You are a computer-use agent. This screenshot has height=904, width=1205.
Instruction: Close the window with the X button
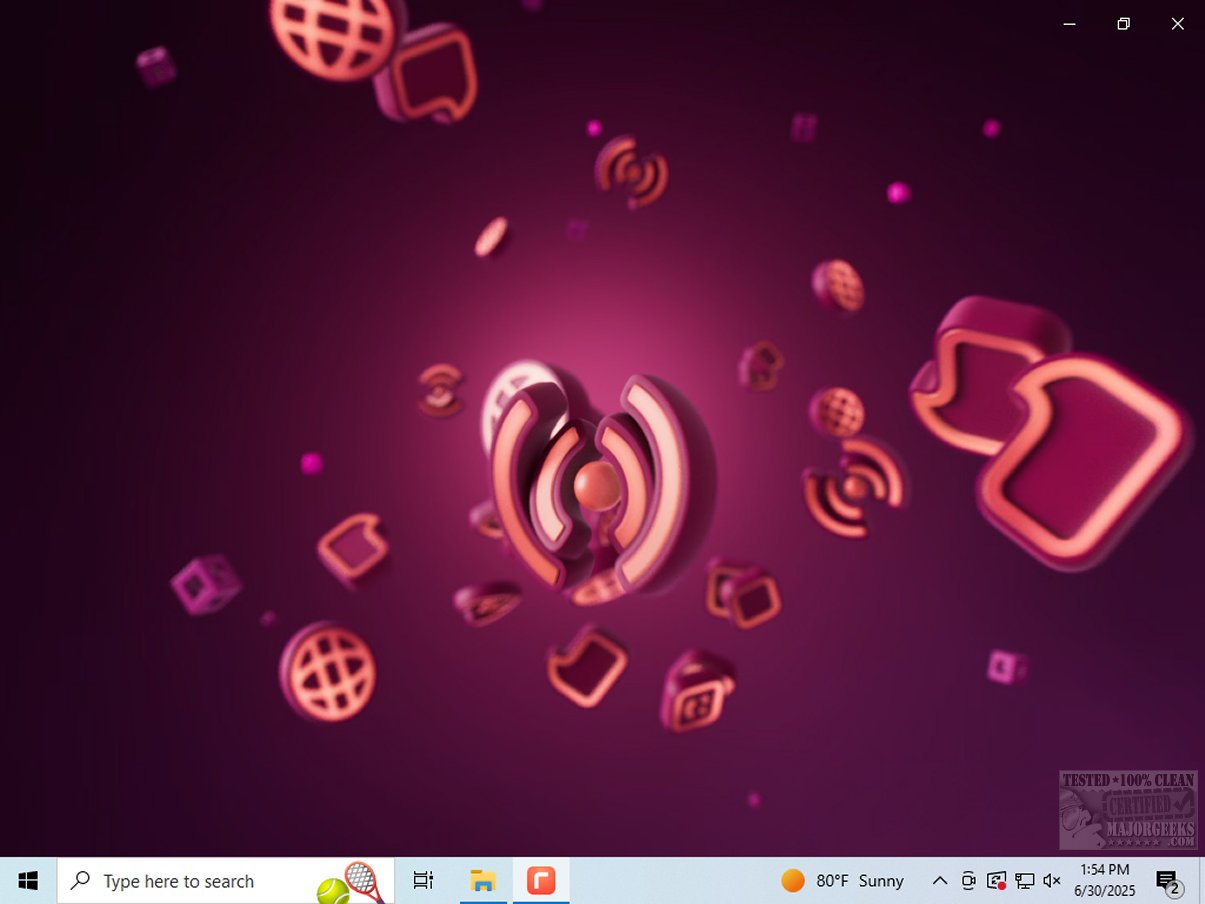1177,24
